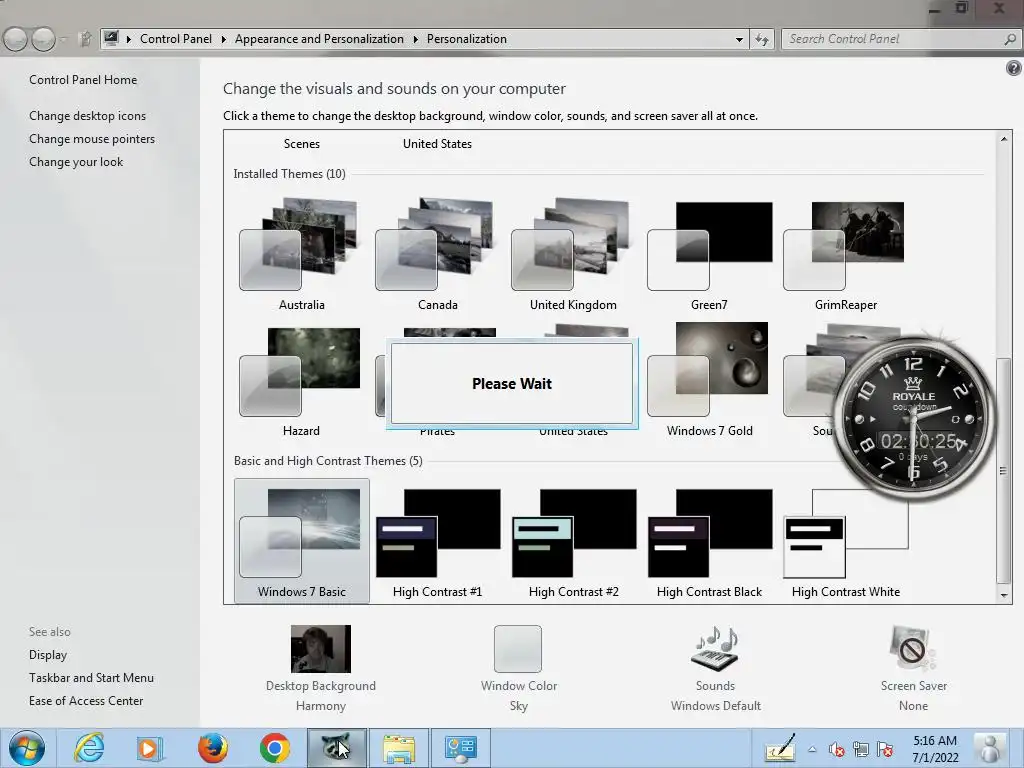
Task: Expand the arrow after Control Panel breadcrumb
Action: [x=223, y=39]
